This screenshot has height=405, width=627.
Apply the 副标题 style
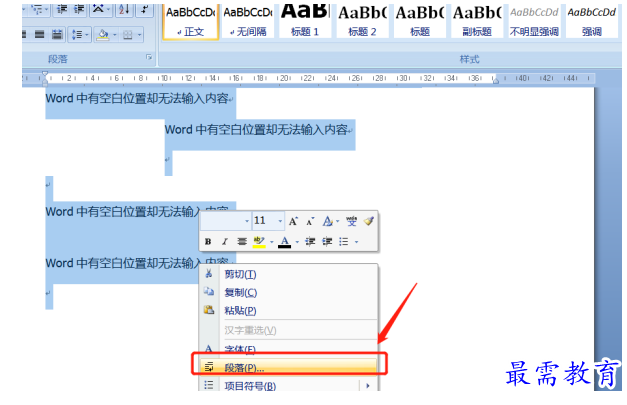477,22
